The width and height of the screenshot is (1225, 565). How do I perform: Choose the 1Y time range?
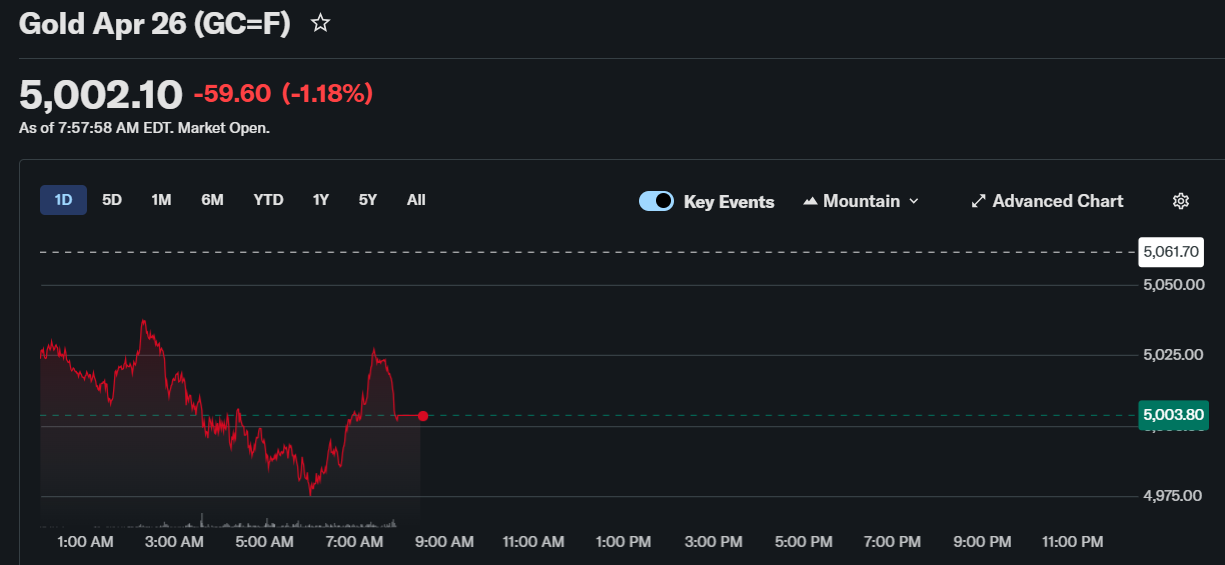[x=320, y=200]
